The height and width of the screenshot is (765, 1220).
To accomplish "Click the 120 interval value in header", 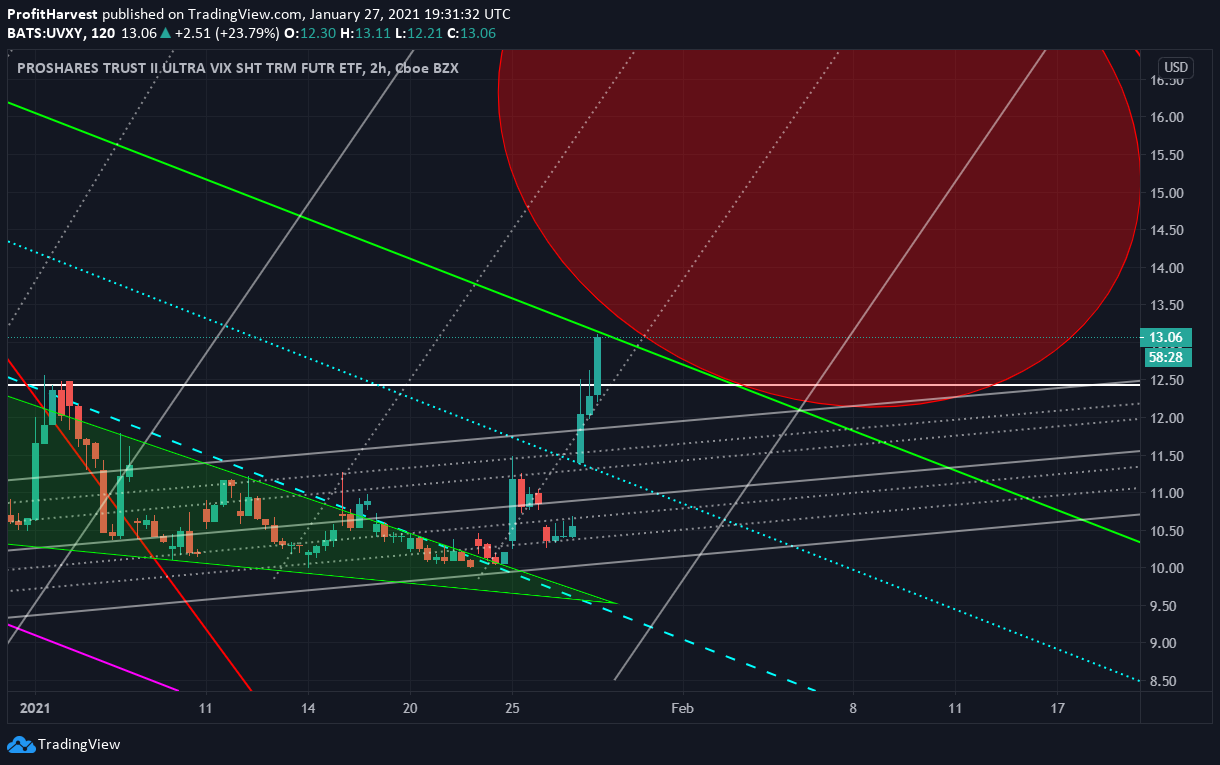I will point(101,33).
